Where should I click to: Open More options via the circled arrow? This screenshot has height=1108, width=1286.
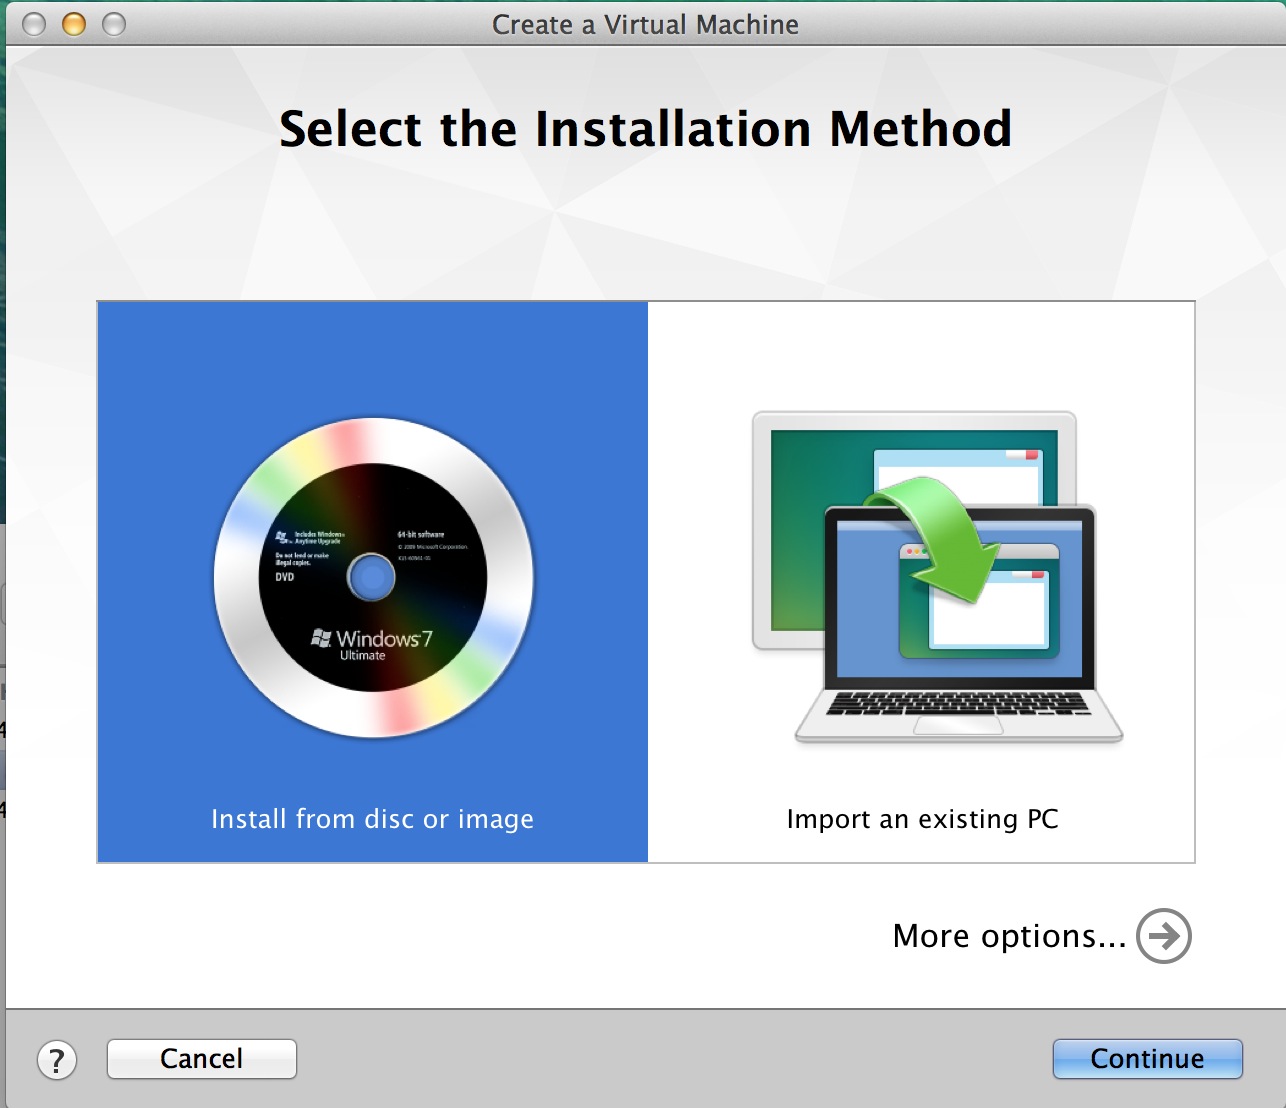1163,936
